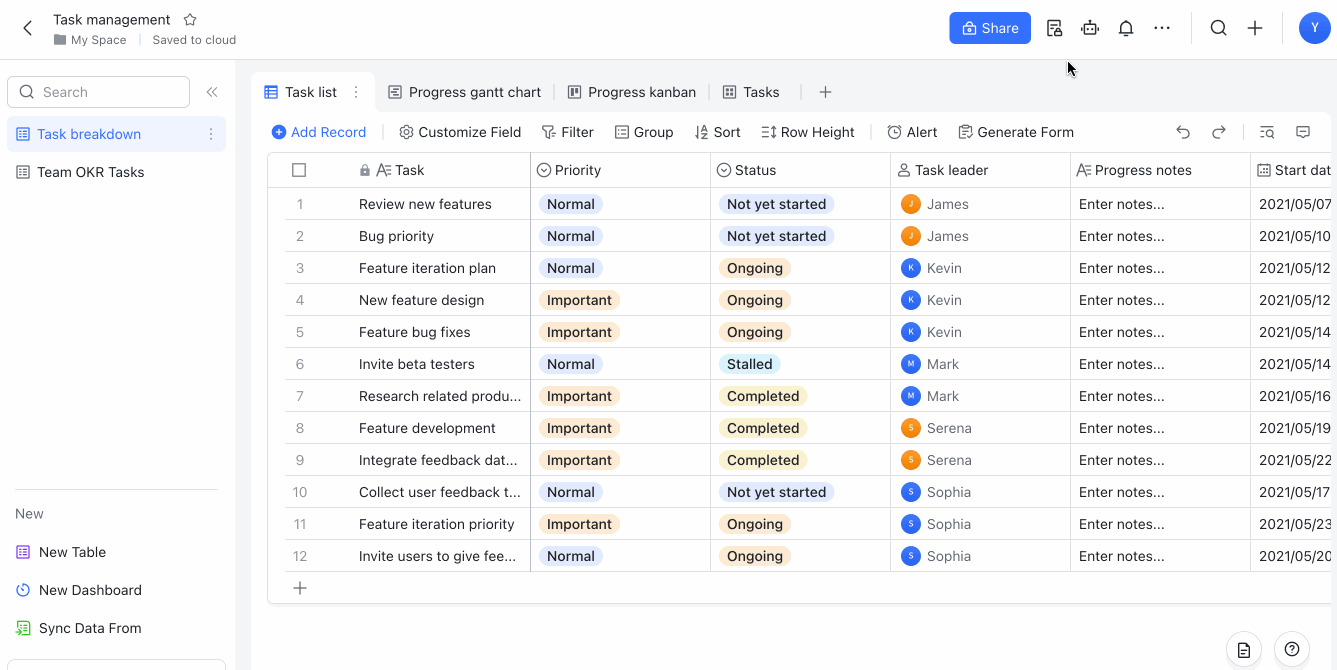1337x670 pixels.
Task: Click the magnifier search icon in top bar
Action: tap(1218, 28)
